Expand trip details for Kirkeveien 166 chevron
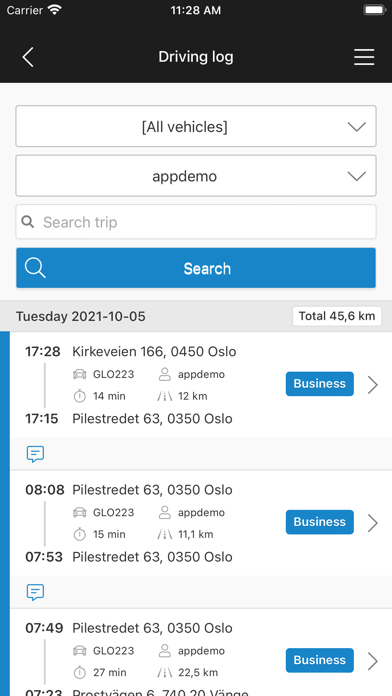 pos(373,385)
